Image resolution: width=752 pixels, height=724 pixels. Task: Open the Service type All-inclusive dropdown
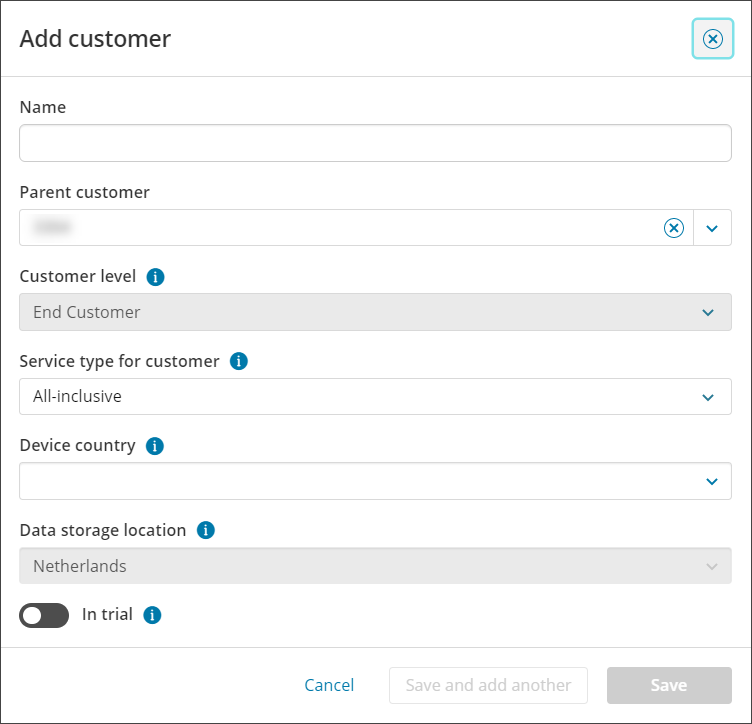(375, 397)
